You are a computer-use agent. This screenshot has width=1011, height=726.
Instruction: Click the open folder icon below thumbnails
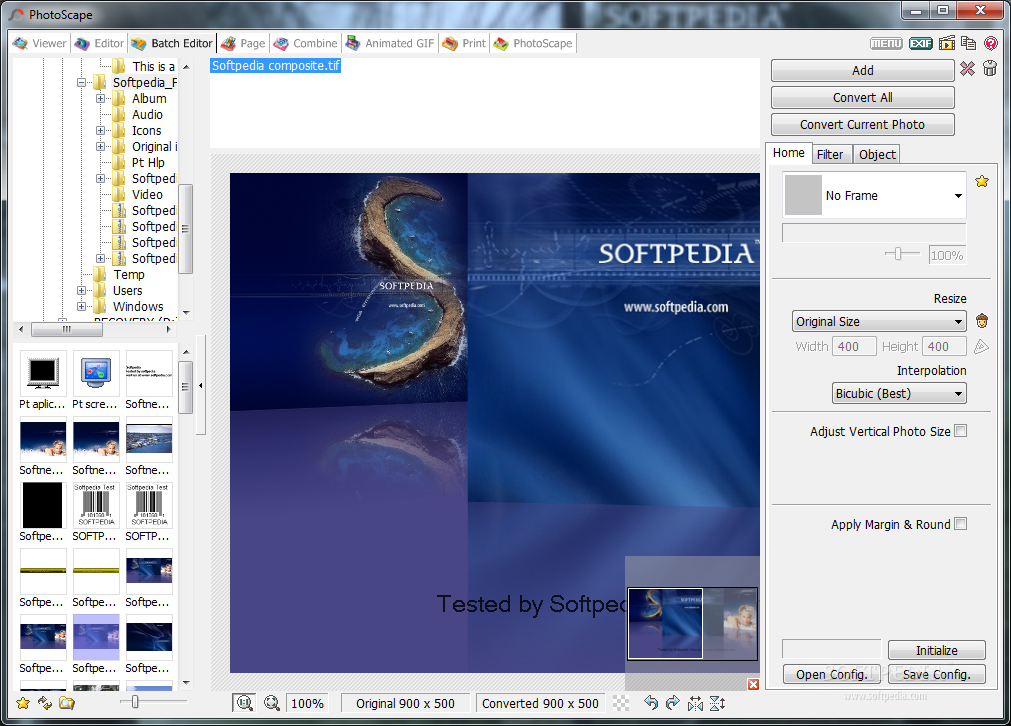pyautogui.click(x=66, y=703)
